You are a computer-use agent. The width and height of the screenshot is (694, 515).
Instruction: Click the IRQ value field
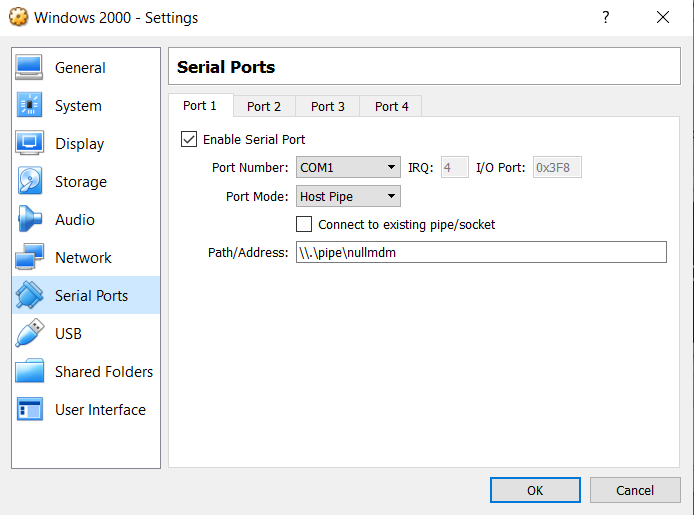[x=455, y=167]
